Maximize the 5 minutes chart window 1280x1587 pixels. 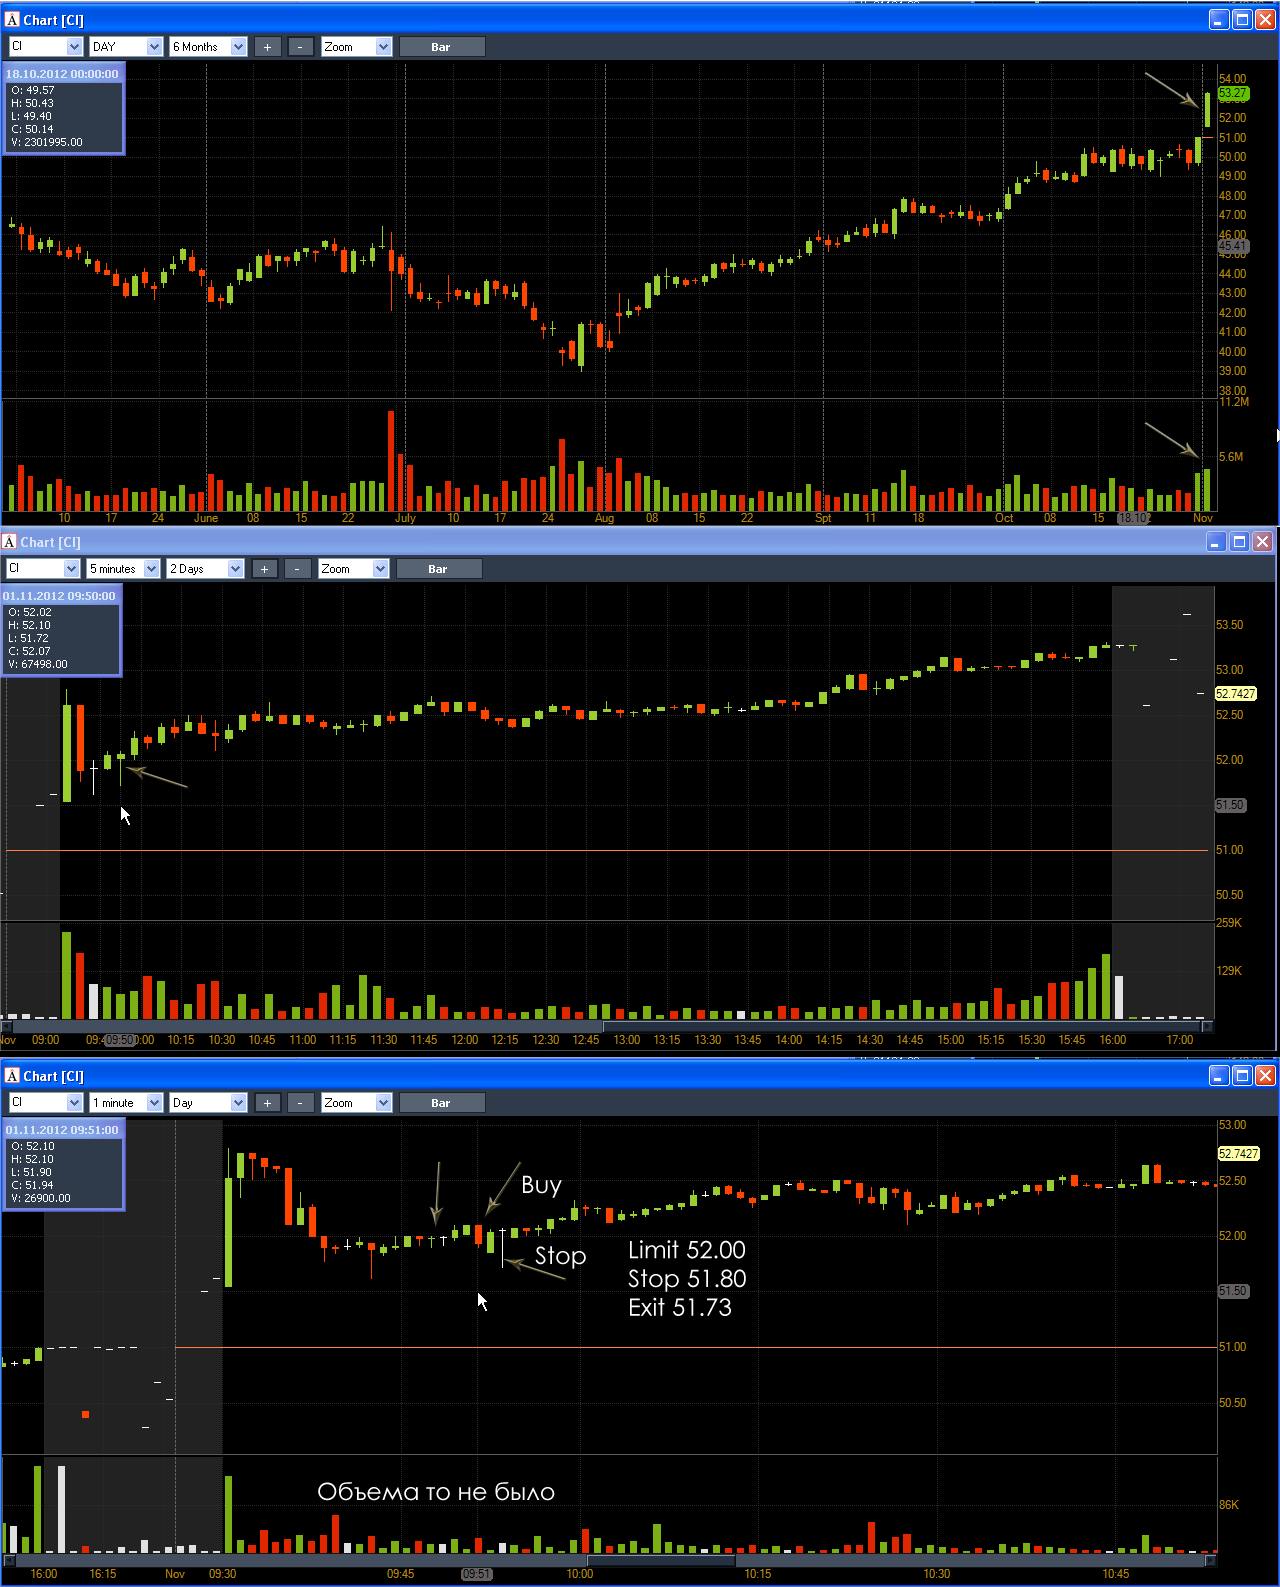(1239, 542)
